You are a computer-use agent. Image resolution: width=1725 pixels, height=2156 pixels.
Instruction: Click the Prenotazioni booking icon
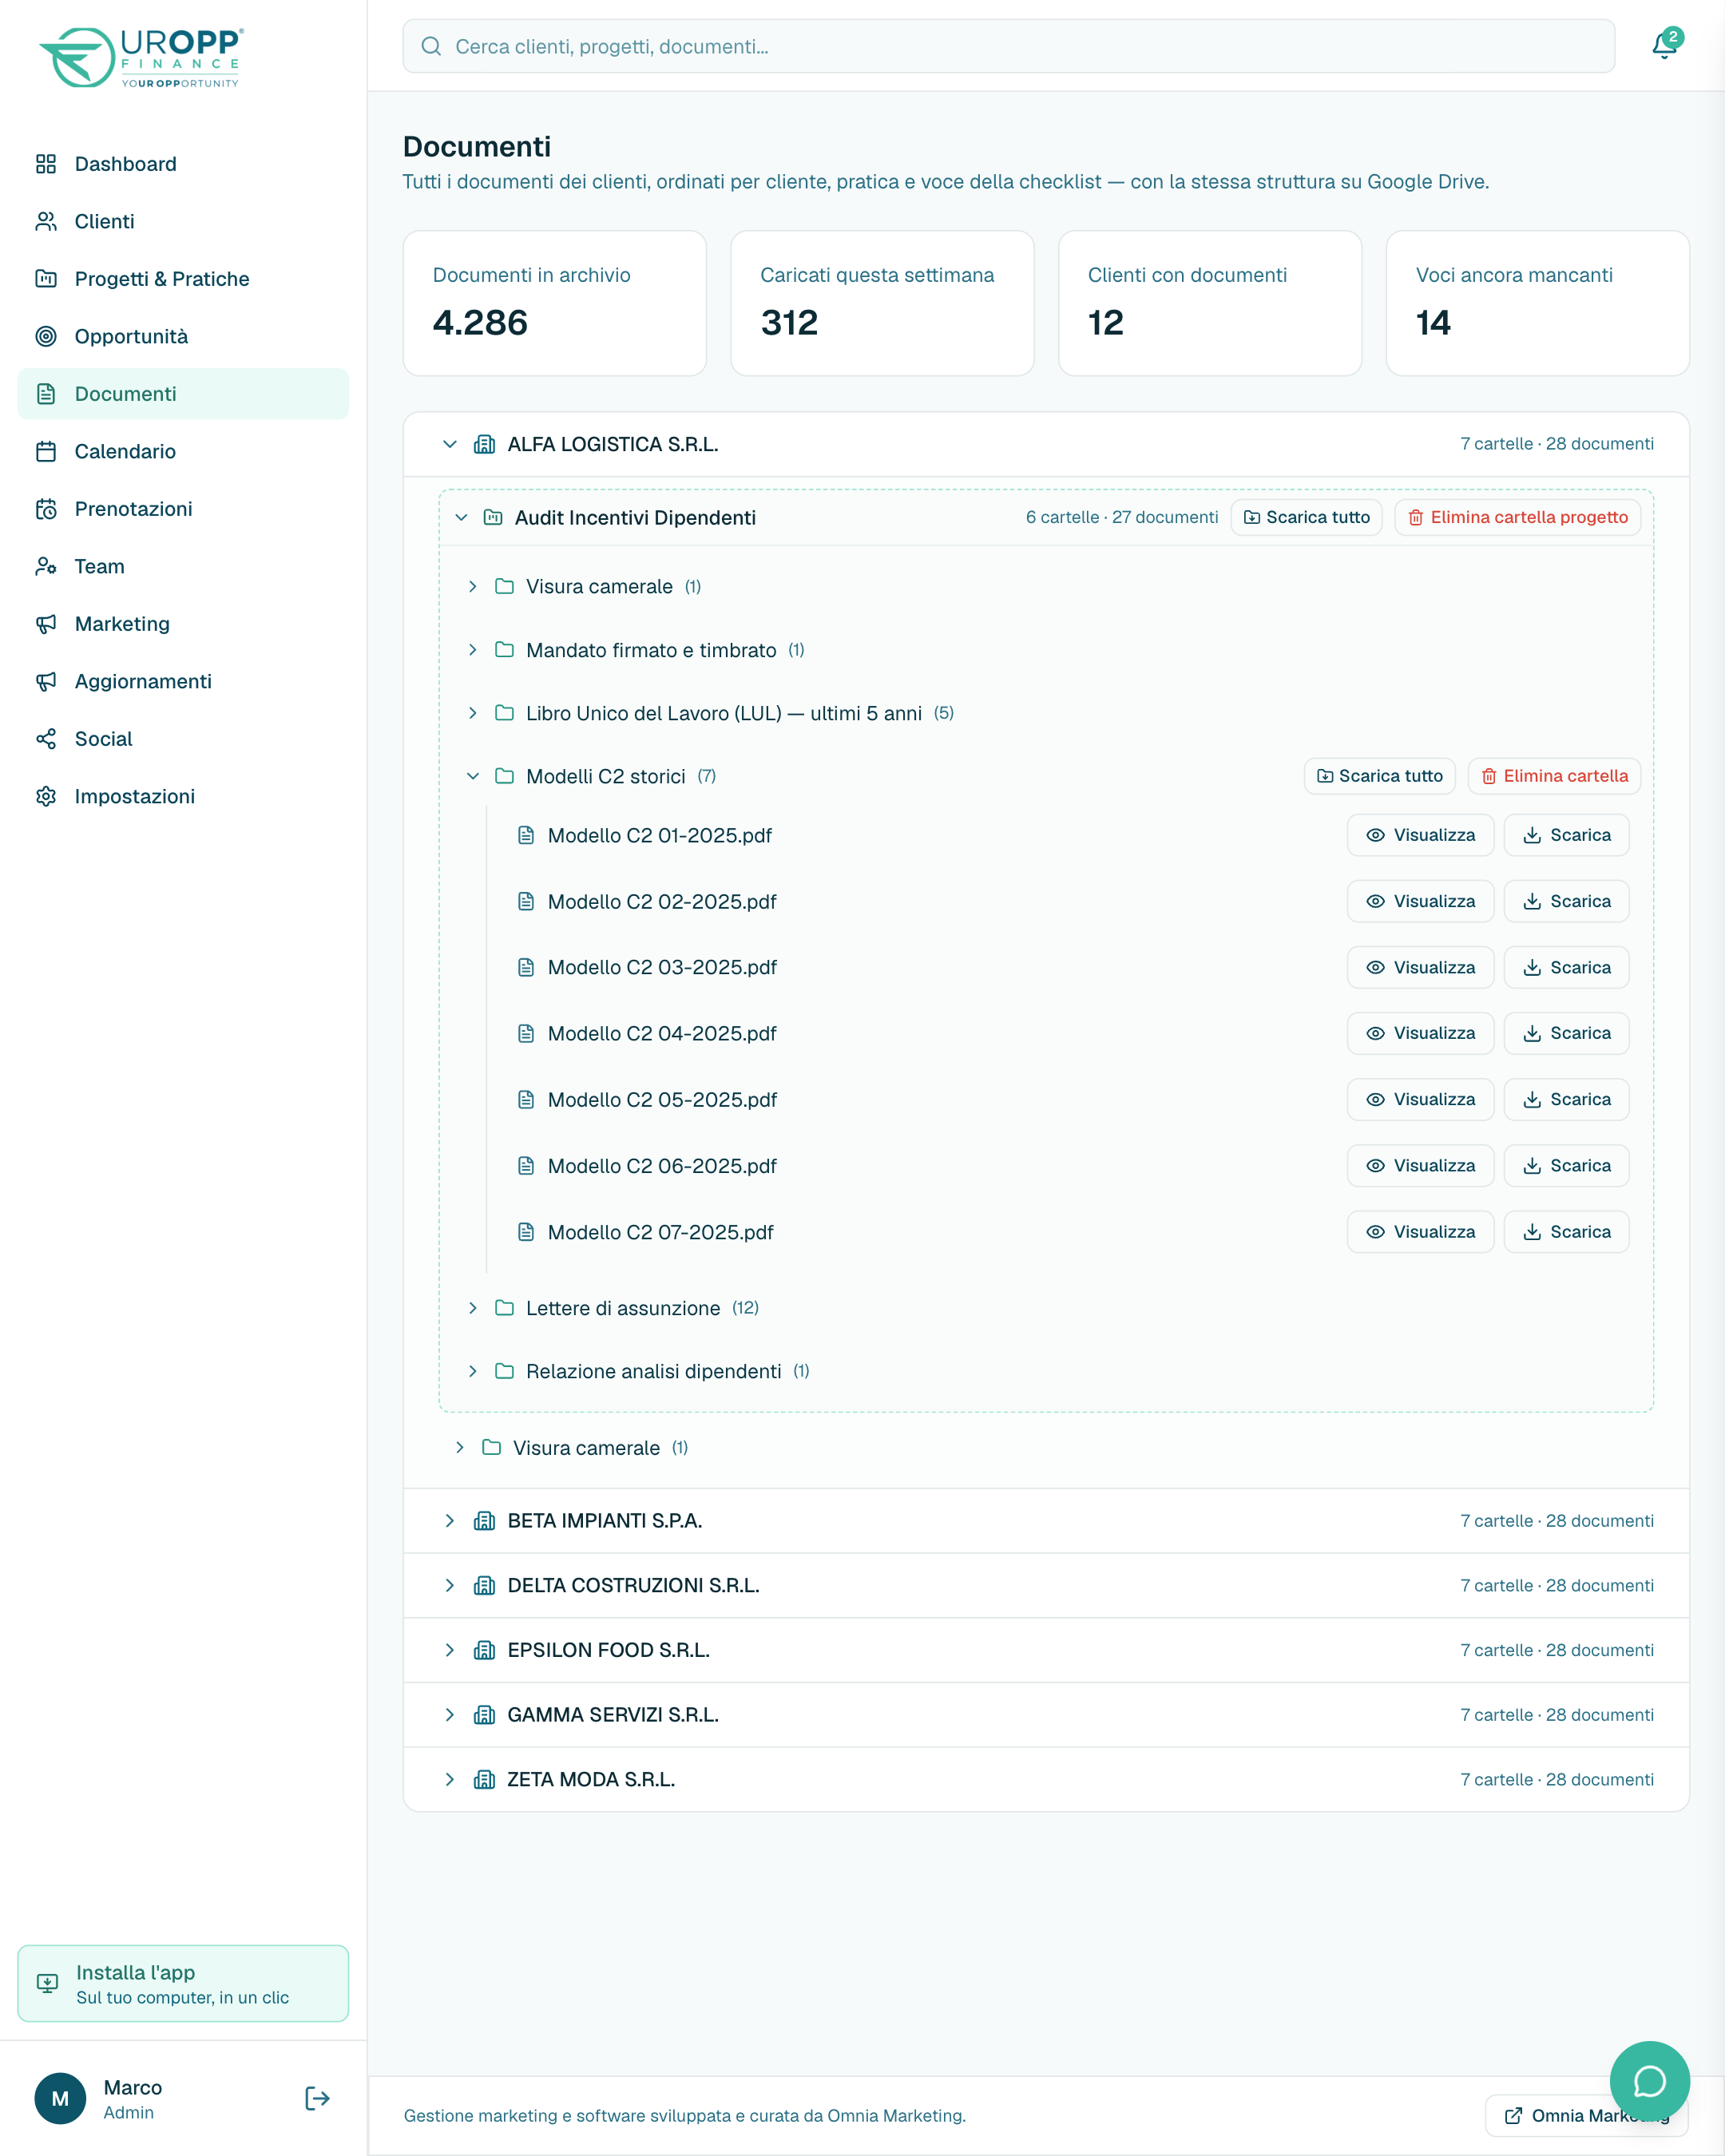click(x=46, y=509)
